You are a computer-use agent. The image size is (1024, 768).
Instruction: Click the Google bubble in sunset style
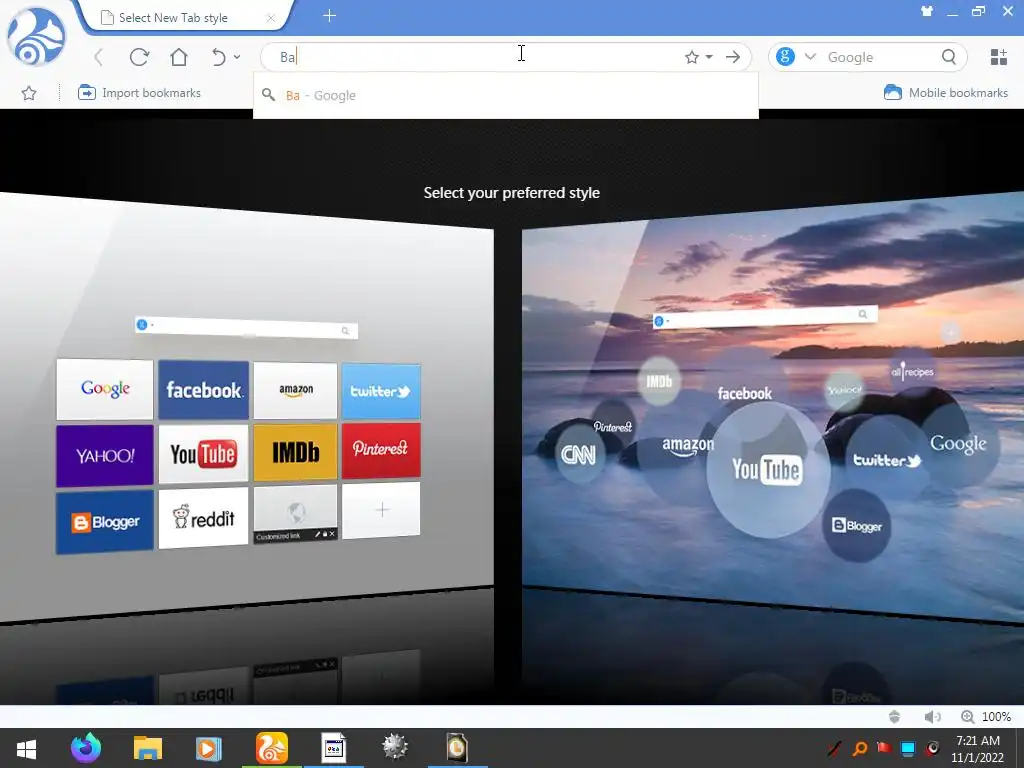(958, 444)
